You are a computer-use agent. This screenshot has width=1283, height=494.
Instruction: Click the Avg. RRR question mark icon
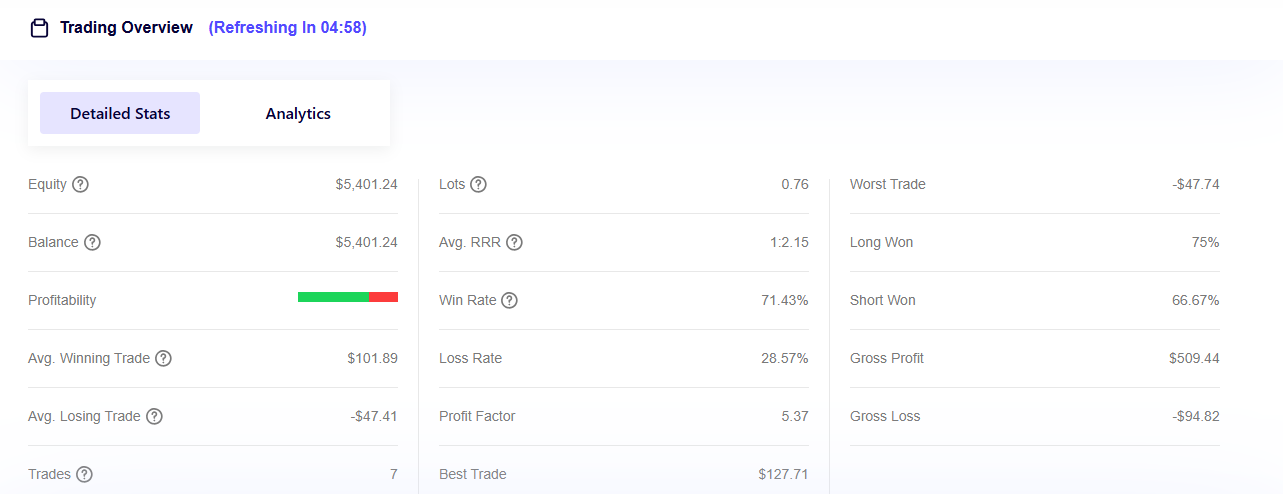coord(514,242)
